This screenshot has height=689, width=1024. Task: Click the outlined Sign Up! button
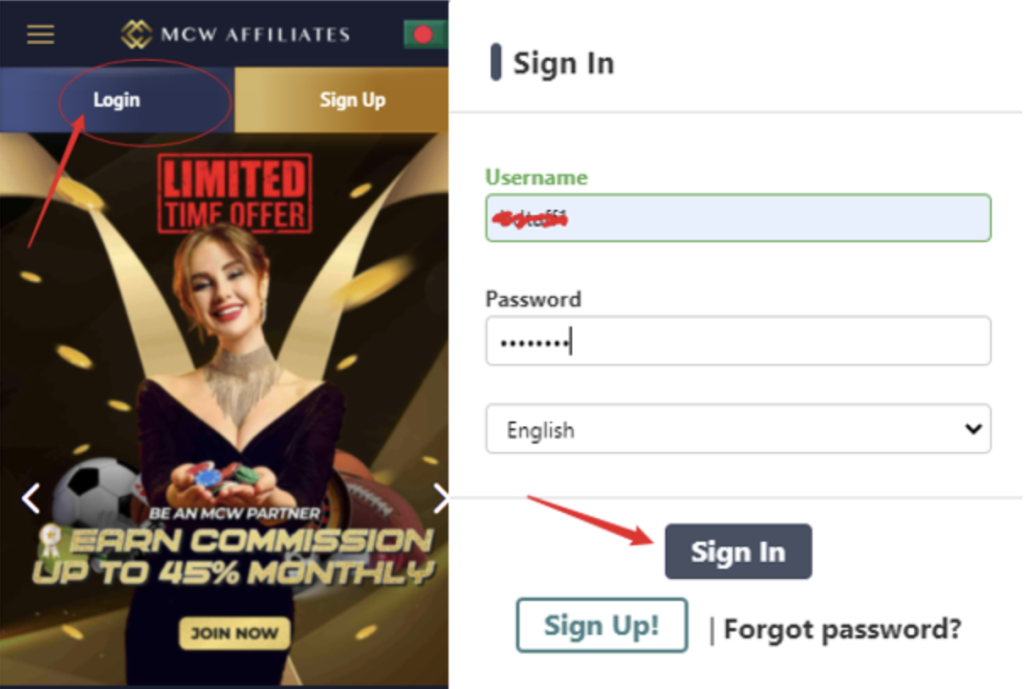(x=602, y=626)
